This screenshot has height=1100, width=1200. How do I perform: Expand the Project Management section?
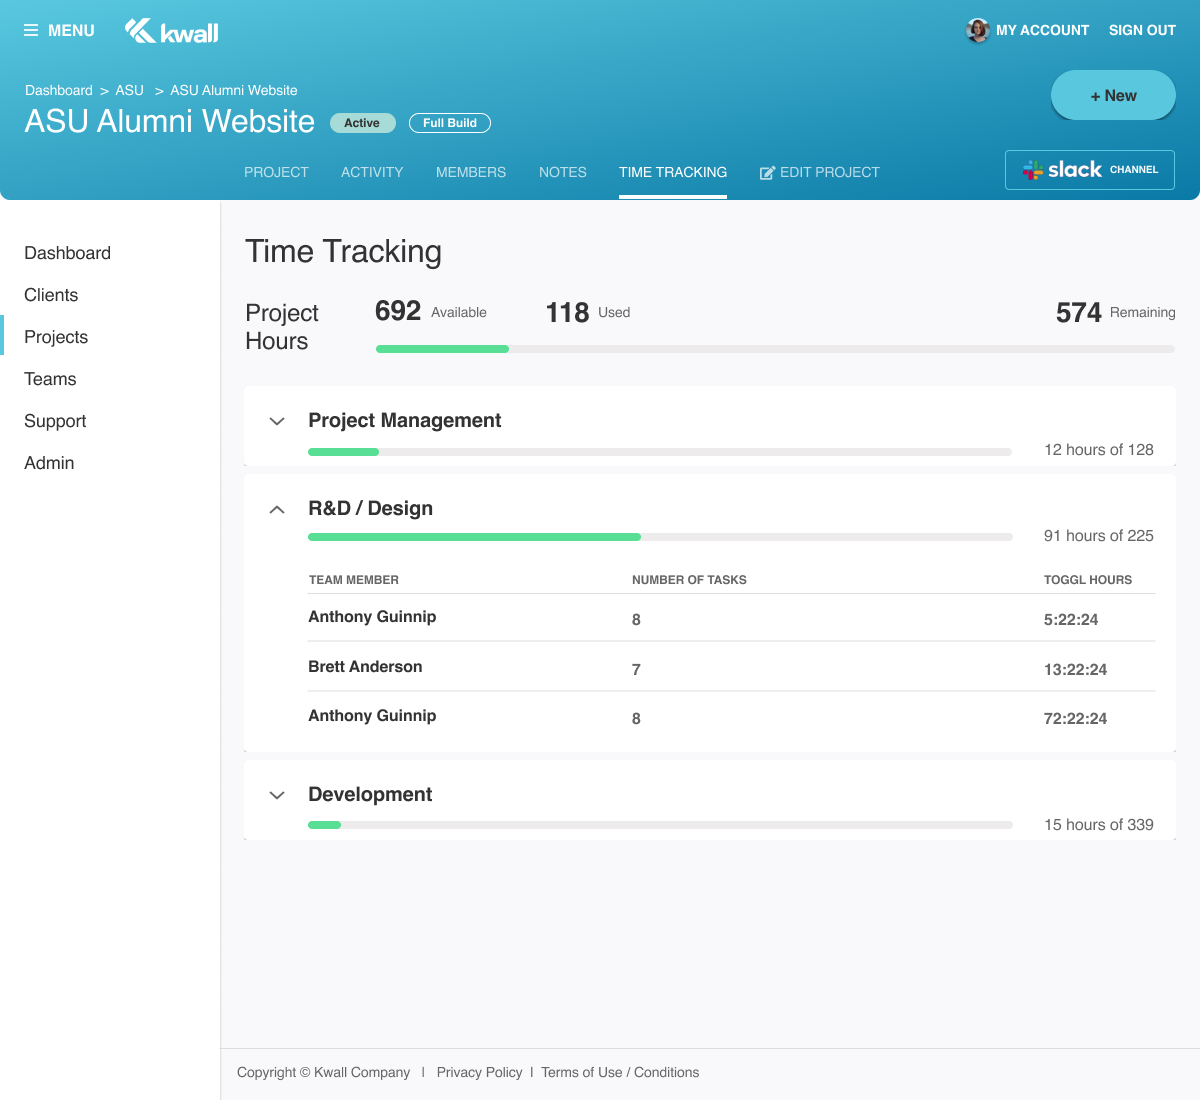pyautogui.click(x=277, y=422)
